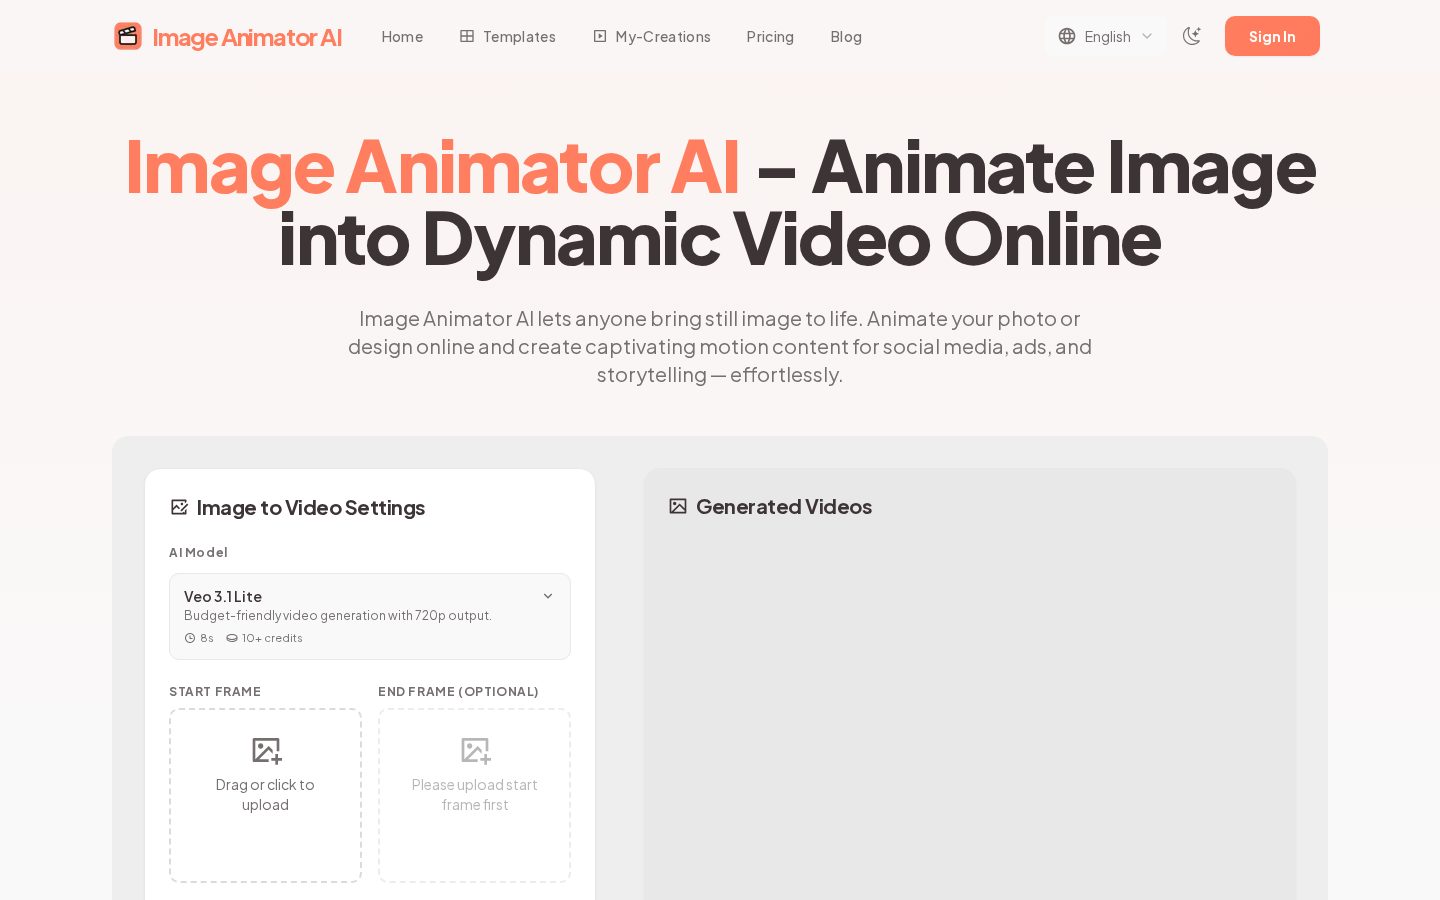Click the Sign In button

click(1272, 36)
